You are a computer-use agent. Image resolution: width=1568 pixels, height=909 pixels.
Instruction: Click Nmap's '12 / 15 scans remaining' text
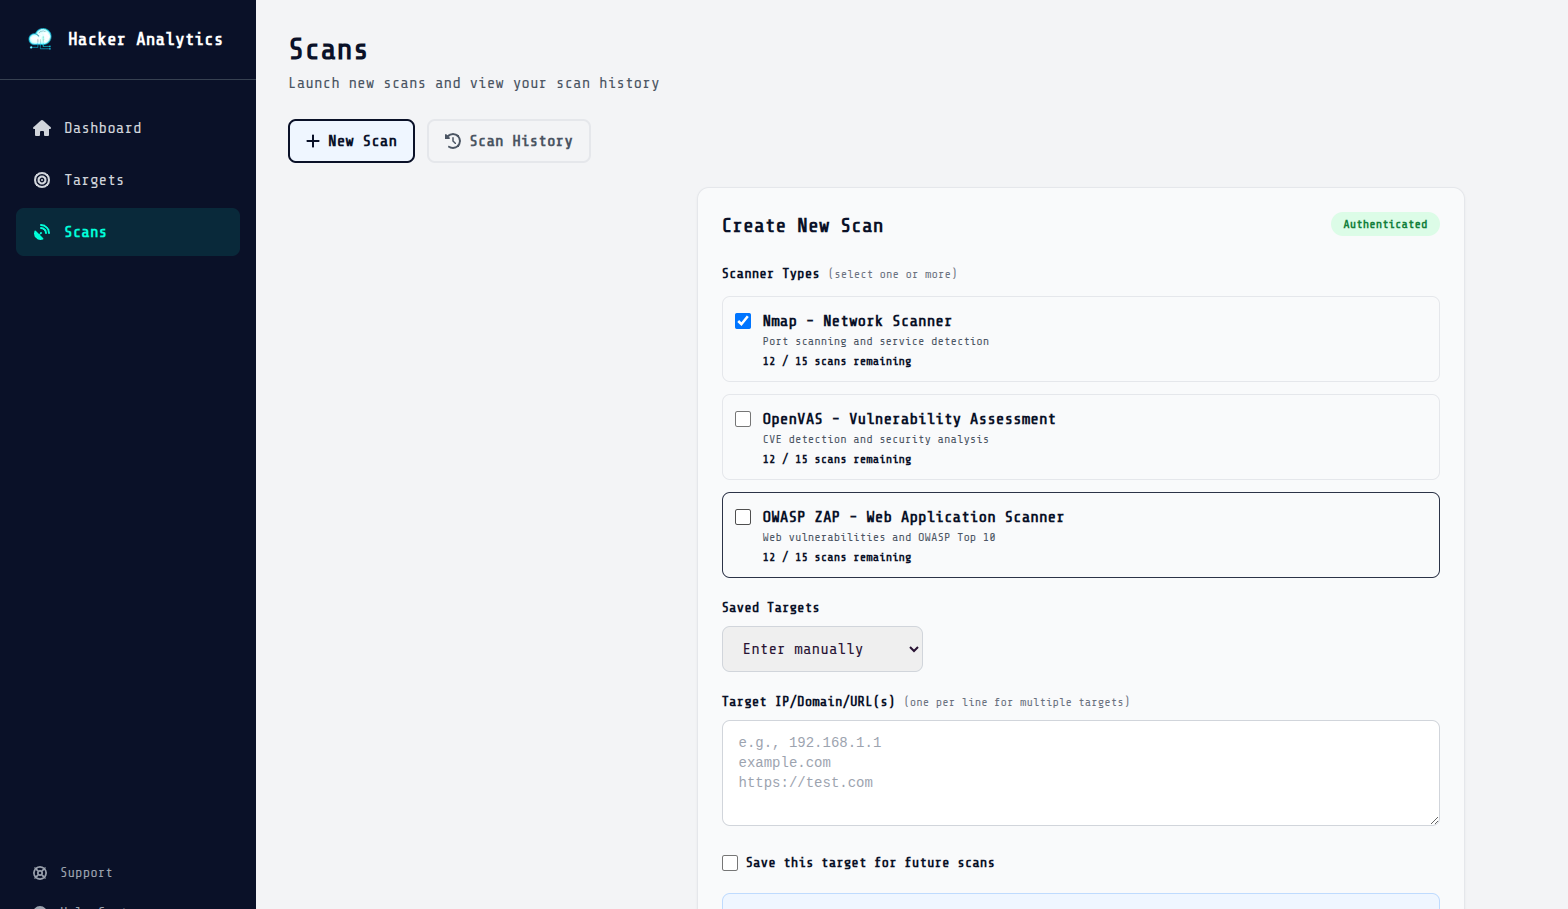tap(837, 362)
